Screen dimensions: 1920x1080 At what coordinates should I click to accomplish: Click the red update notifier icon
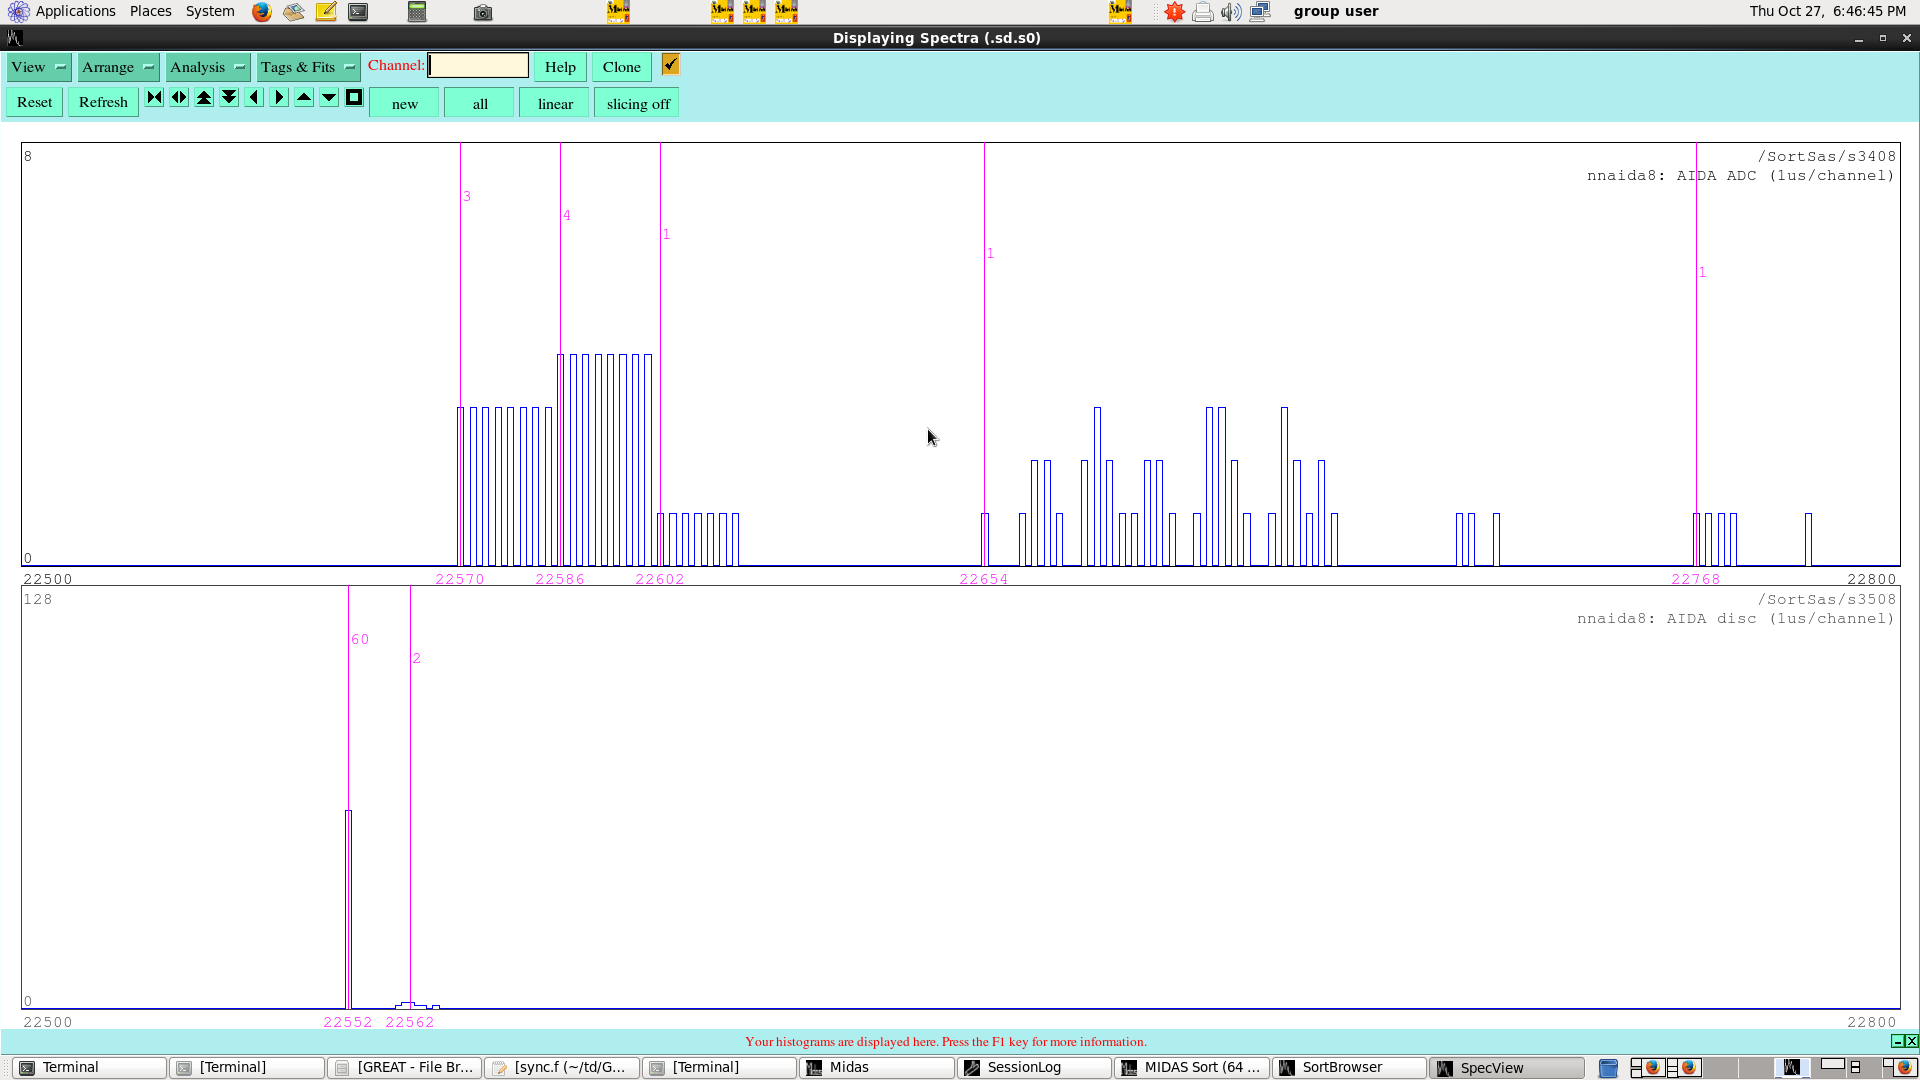tap(1174, 12)
